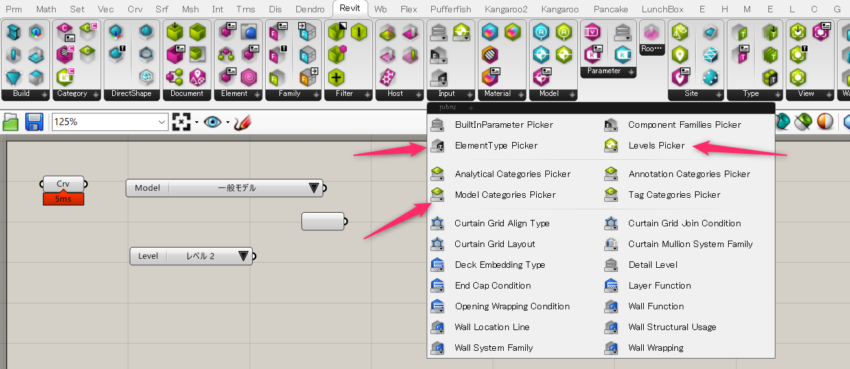
Task: Select the Zoom extents icon
Action: [182, 122]
